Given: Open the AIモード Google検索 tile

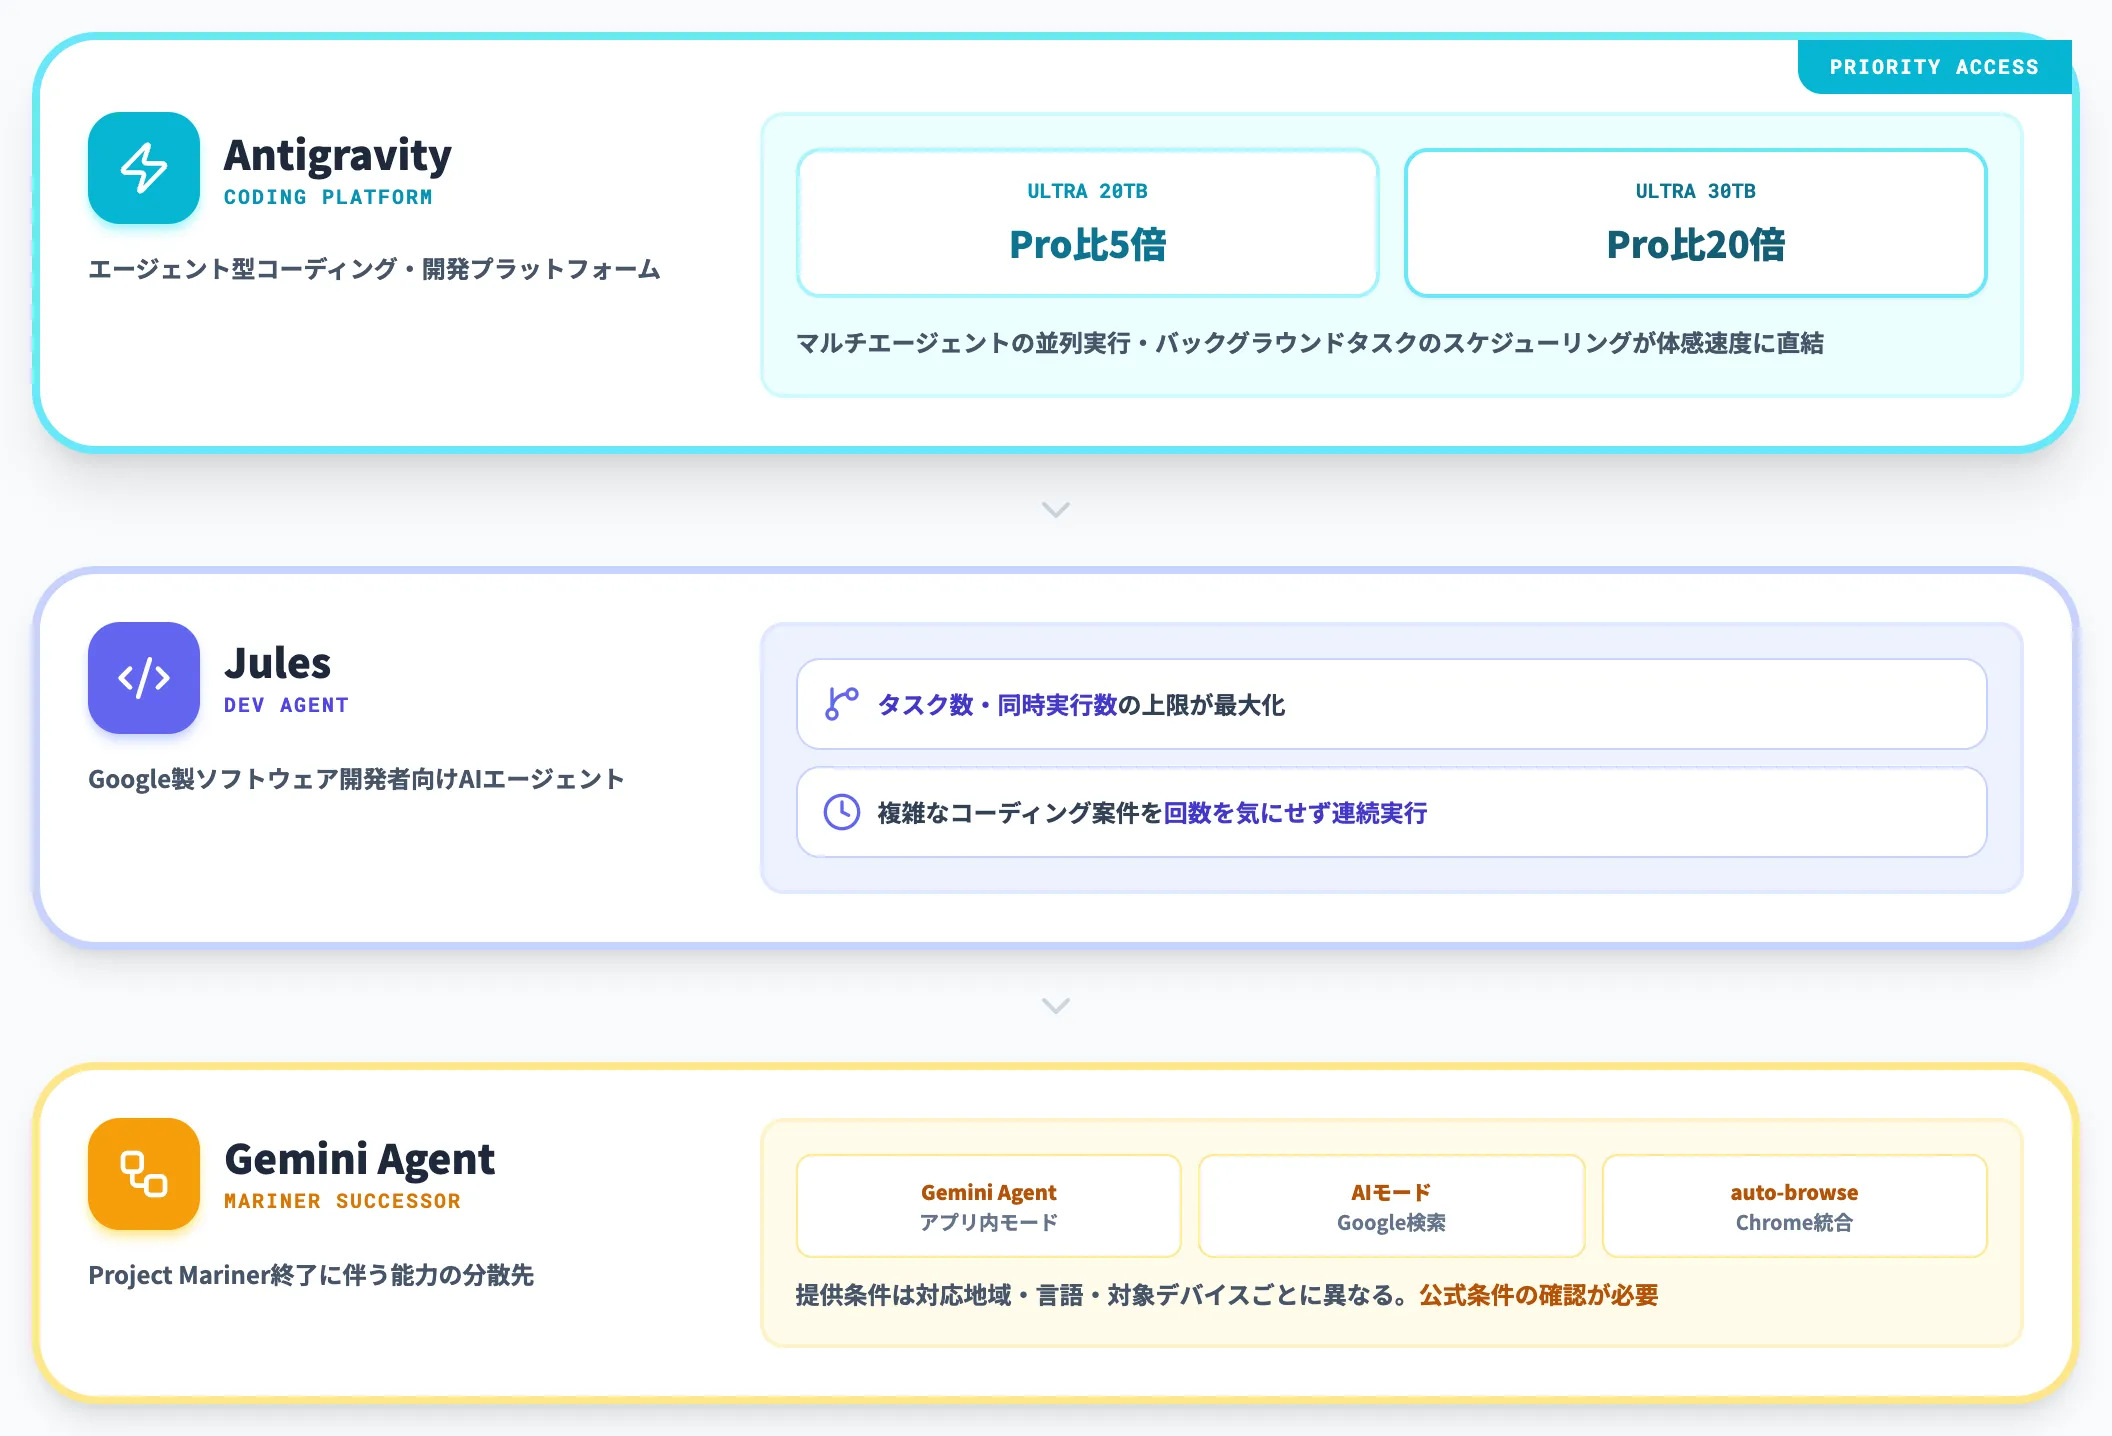Looking at the screenshot, I should tap(1391, 1206).
